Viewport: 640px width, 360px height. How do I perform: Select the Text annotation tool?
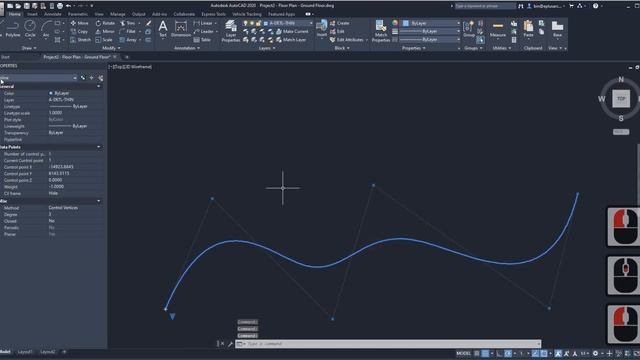[x=162, y=29]
